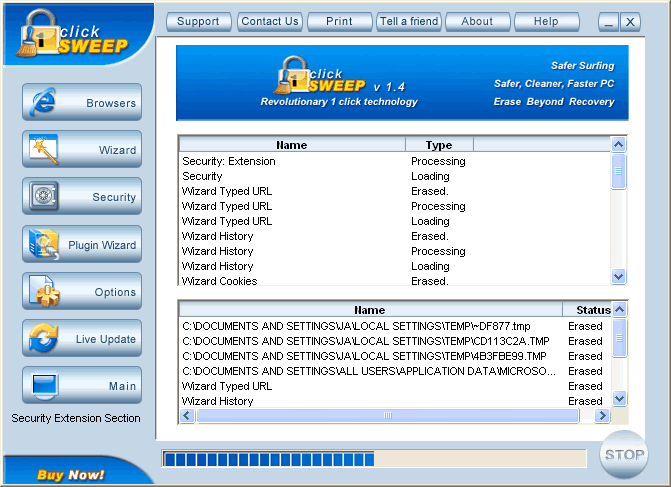Select the Wizard Typed URL row marked Erased. in the upper list
Screen dimensions: 671x487
(395, 191)
